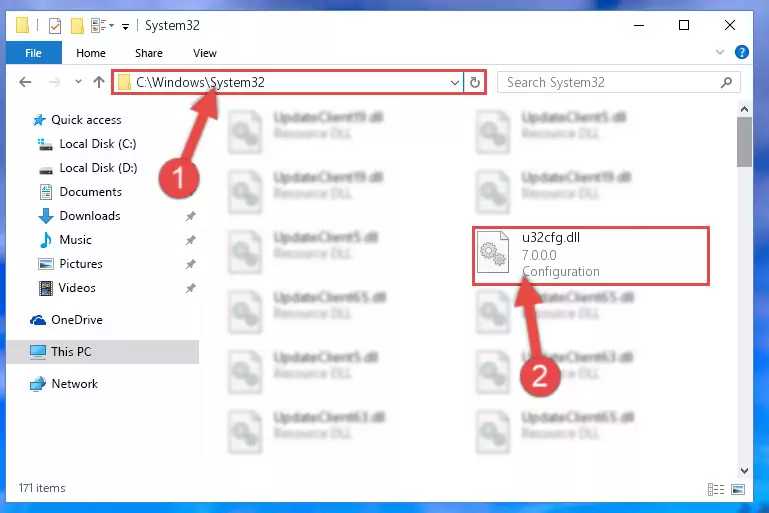
Task: Switch to the View ribbon tab
Action: coord(205,53)
